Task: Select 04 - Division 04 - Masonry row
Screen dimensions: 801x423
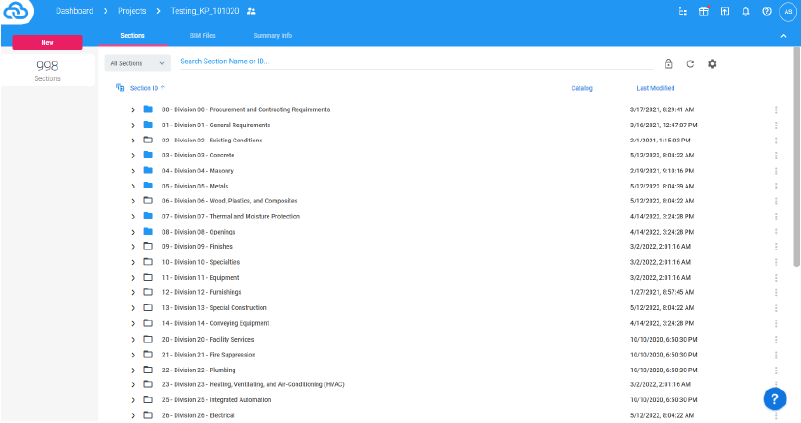Action: click(x=198, y=171)
